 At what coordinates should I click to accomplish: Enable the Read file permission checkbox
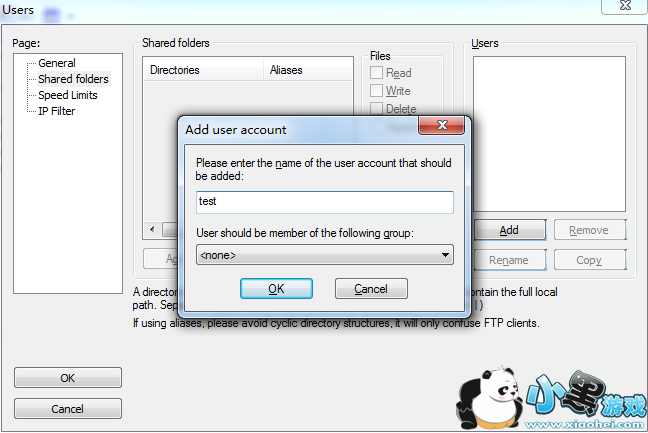click(376, 73)
